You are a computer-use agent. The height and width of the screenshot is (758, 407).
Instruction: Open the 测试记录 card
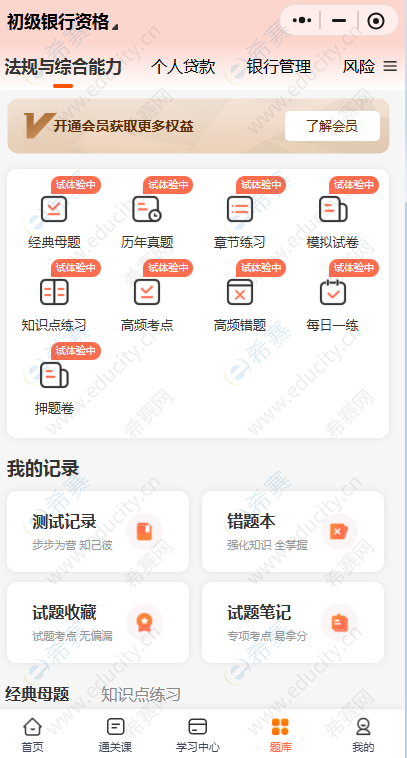pyautogui.click(x=98, y=531)
